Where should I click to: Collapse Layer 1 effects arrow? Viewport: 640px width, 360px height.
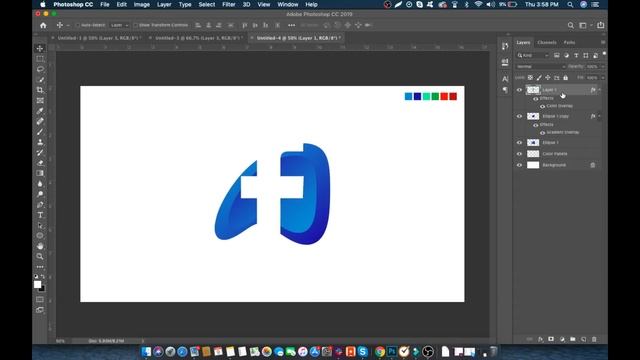600,90
